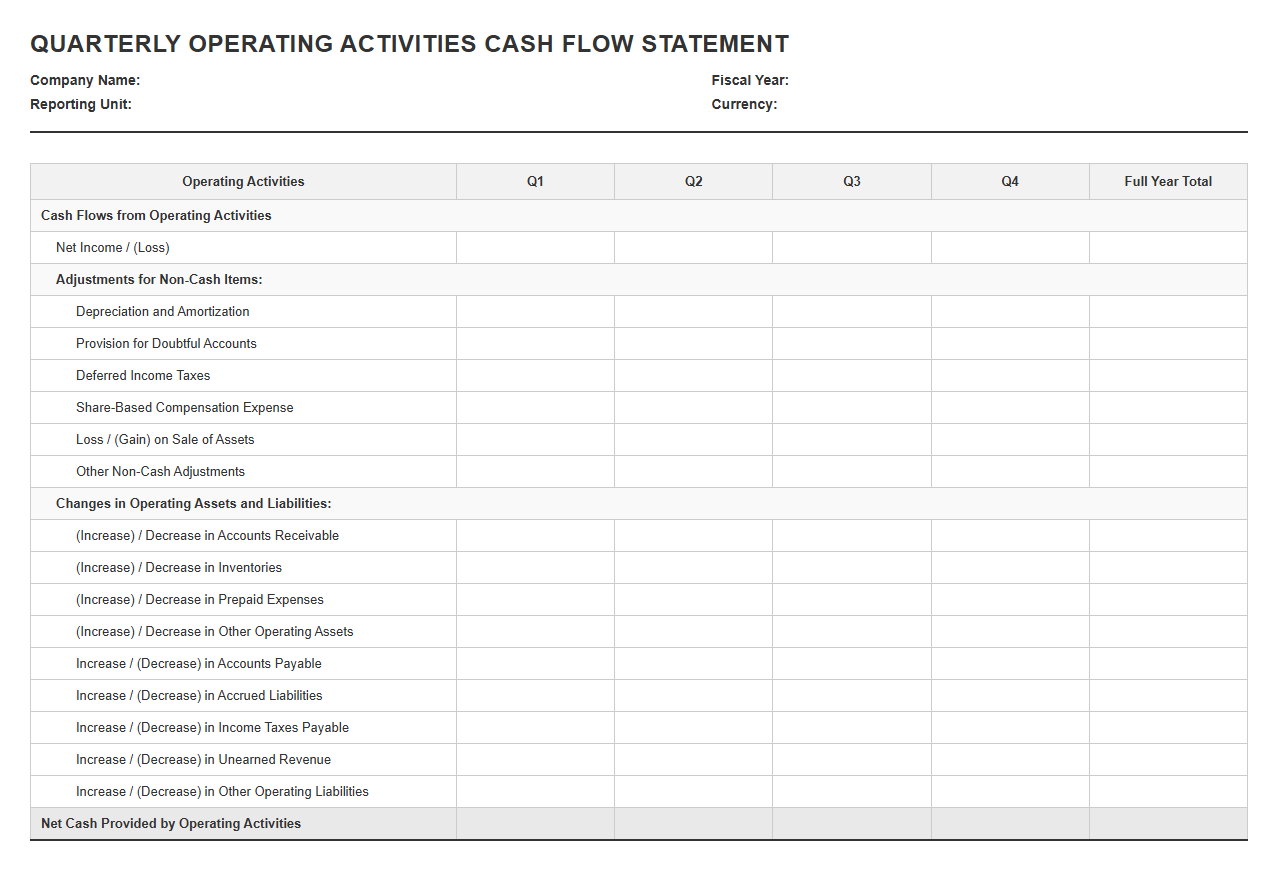The width and height of the screenshot is (1278, 871).
Task: Click Other Operating Liabilities row label
Action: (x=222, y=791)
